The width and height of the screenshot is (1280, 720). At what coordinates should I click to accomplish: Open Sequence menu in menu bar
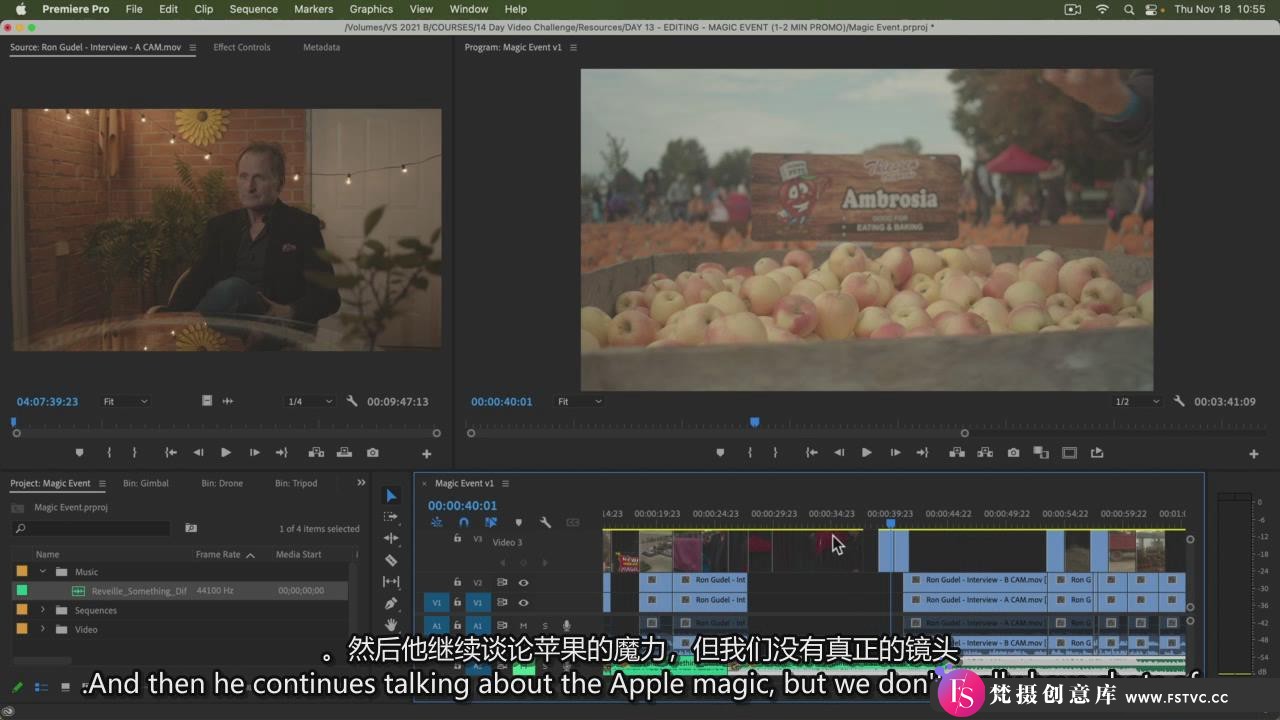pyautogui.click(x=254, y=9)
